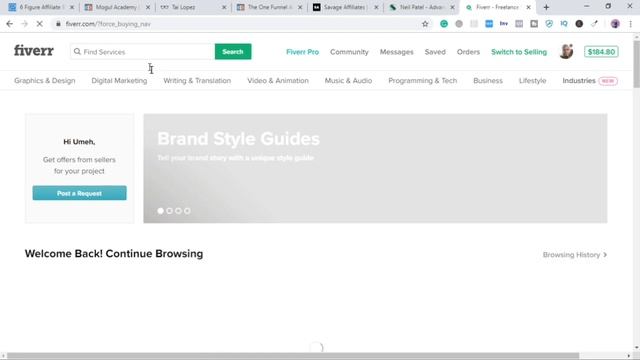Click the browser address bar URL
Viewport: 640px width, 360px height.
point(108,24)
